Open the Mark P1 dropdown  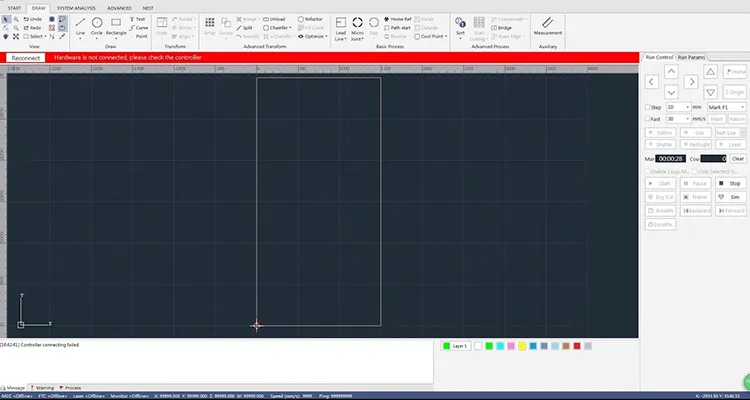point(726,106)
